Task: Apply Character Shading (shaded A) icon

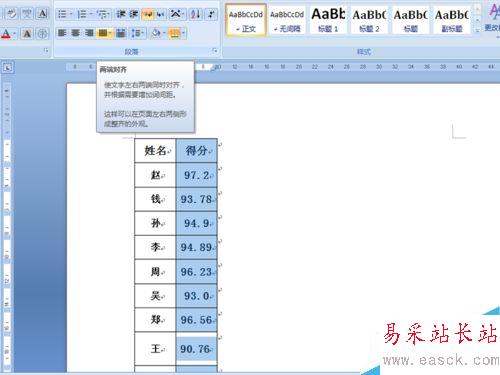Action: click(27, 33)
